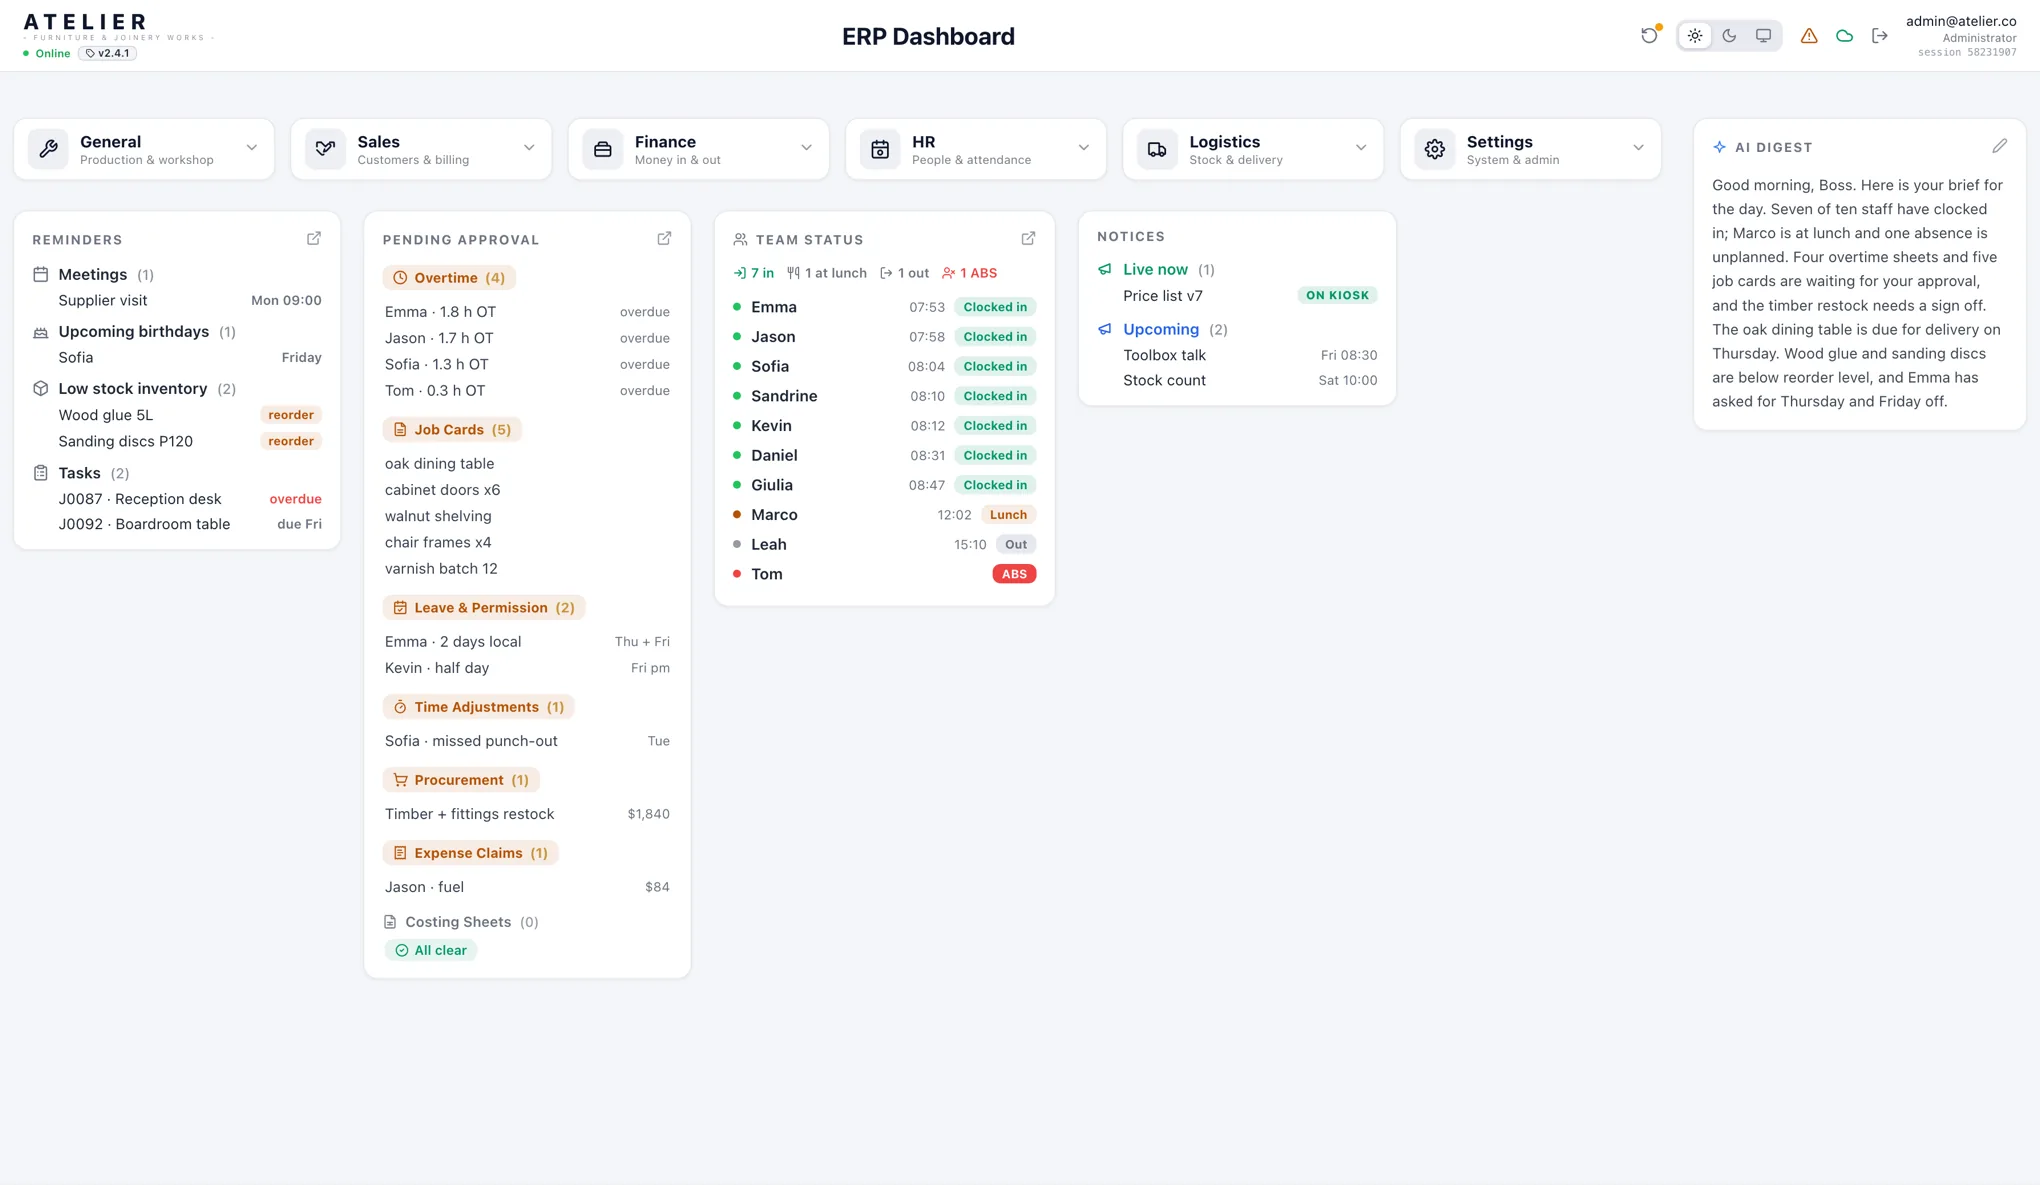Open the Overtime (4) approval category

point(449,278)
